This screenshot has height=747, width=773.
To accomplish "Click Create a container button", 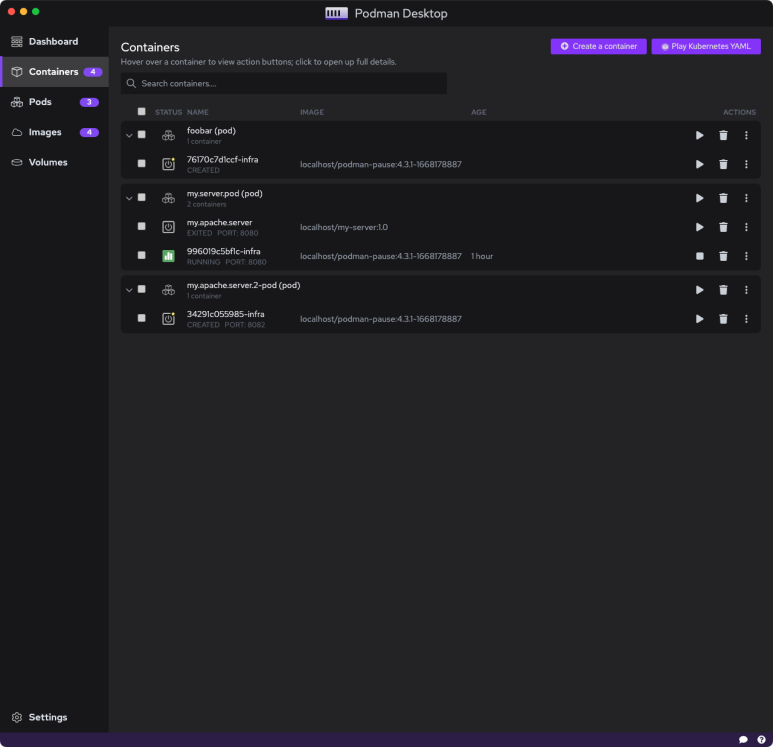I will coord(598,46).
